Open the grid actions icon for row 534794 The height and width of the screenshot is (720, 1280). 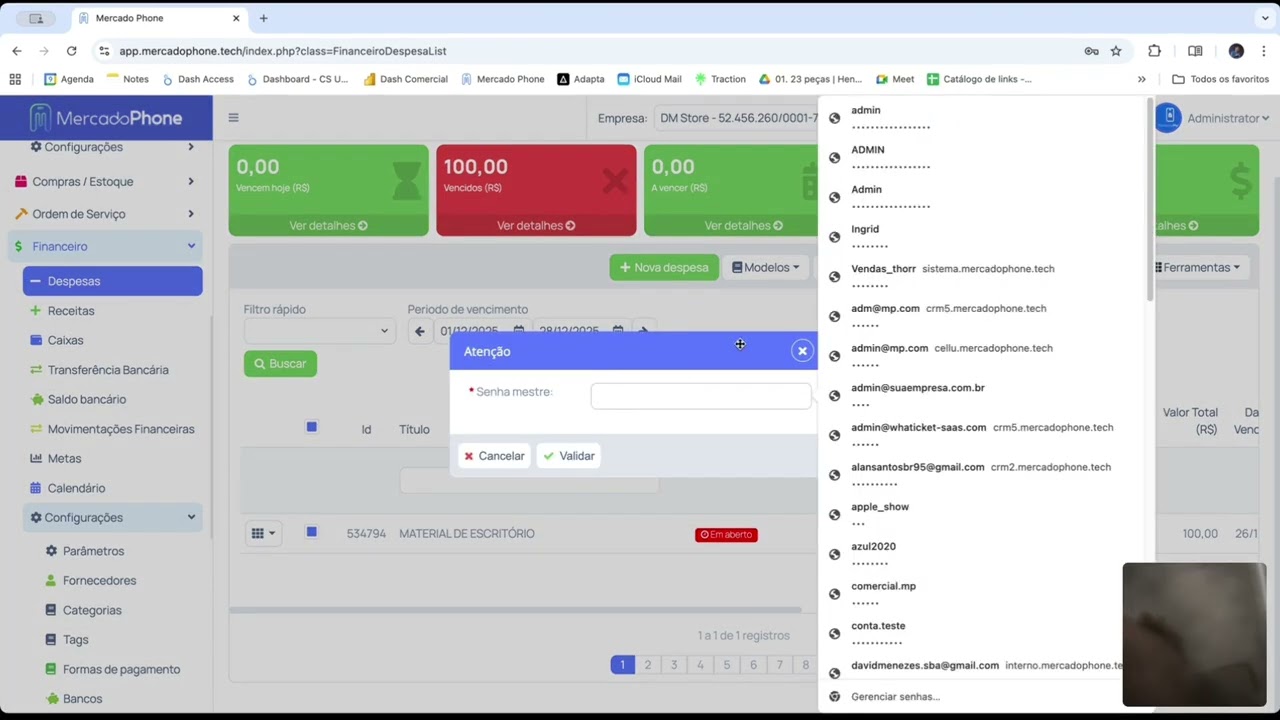tap(263, 534)
